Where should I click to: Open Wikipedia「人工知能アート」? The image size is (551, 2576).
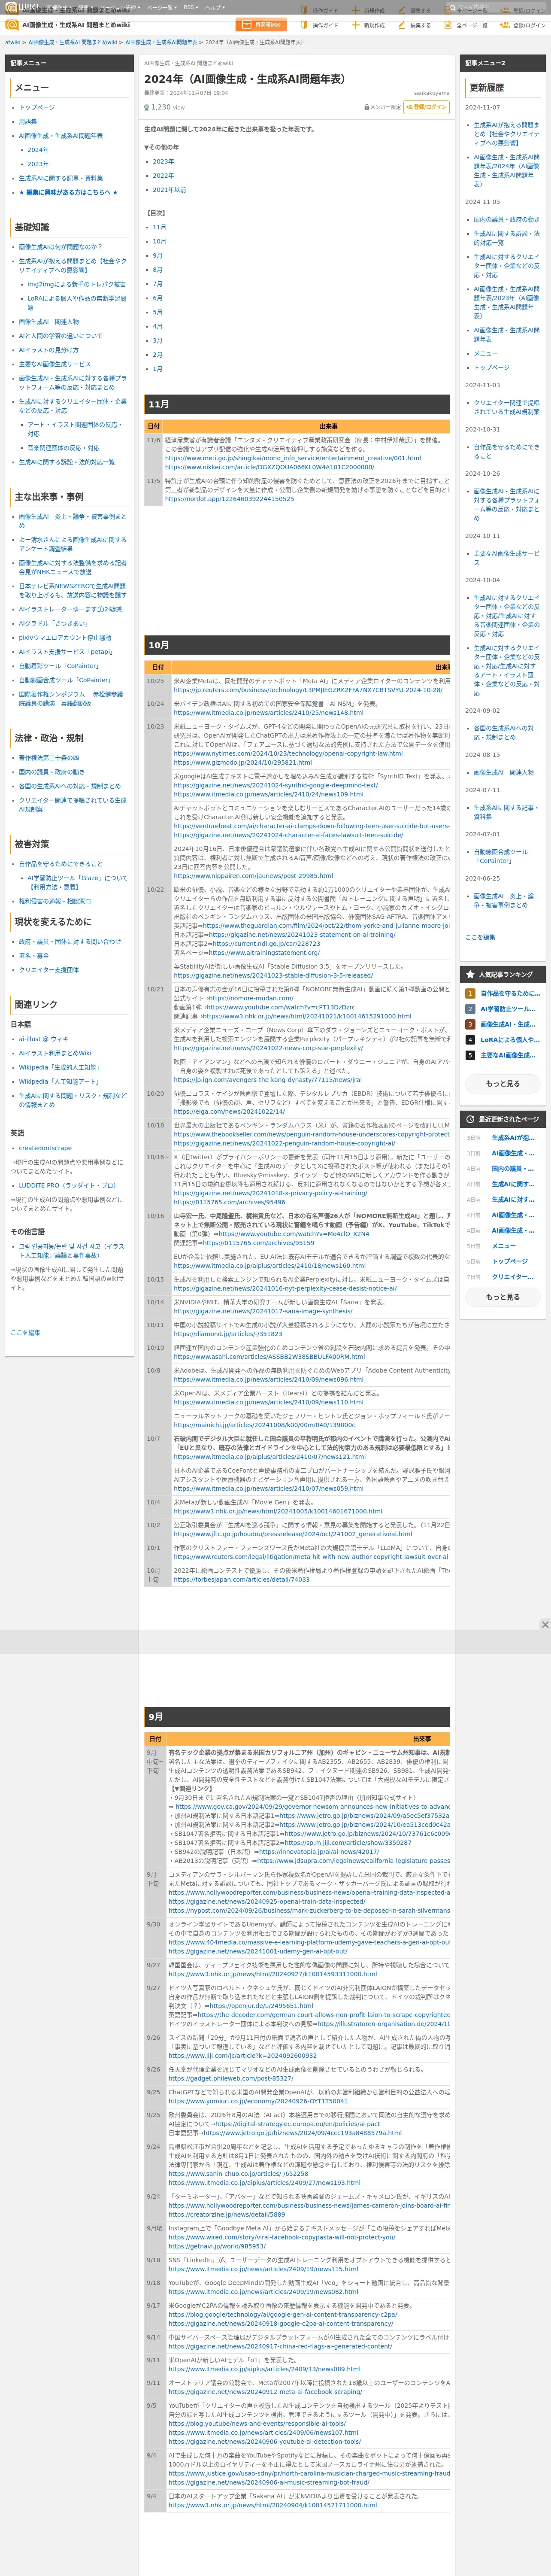point(59,1081)
